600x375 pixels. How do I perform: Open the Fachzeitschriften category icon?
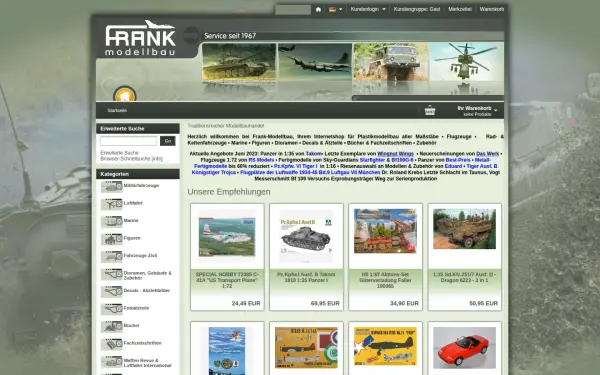pos(111,344)
